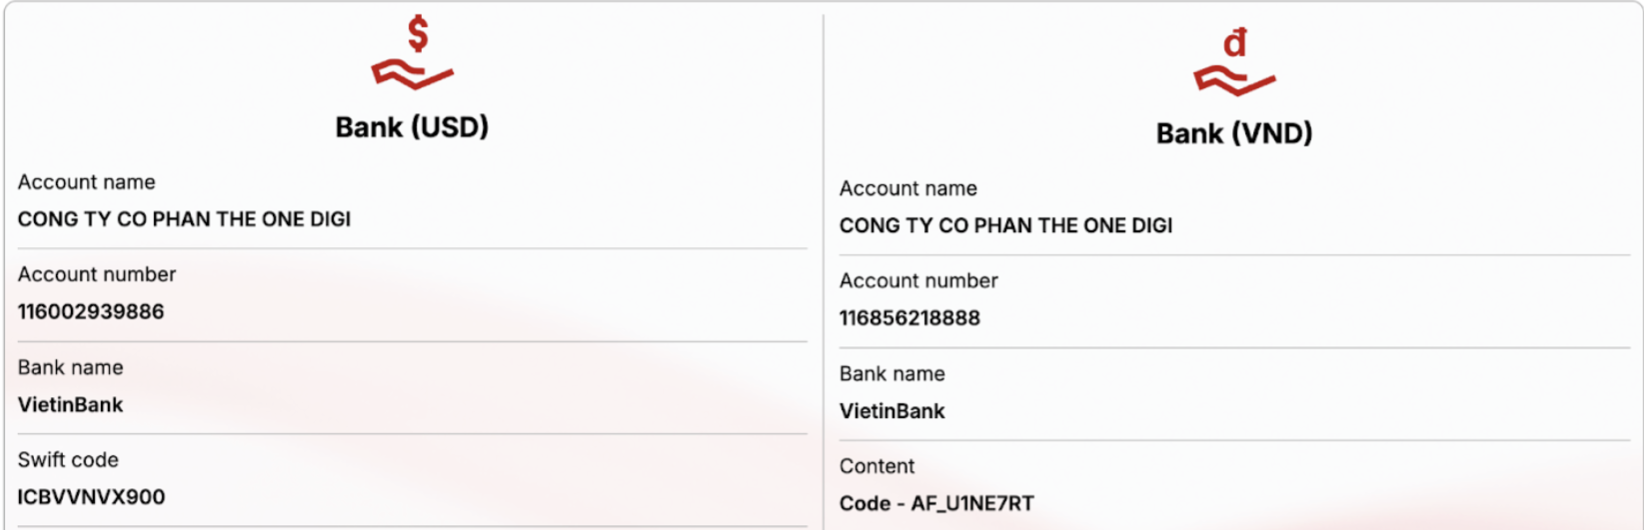The width and height of the screenshot is (1644, 530).
Task: Click Account name label in VND panel
Action: (908, 189)
